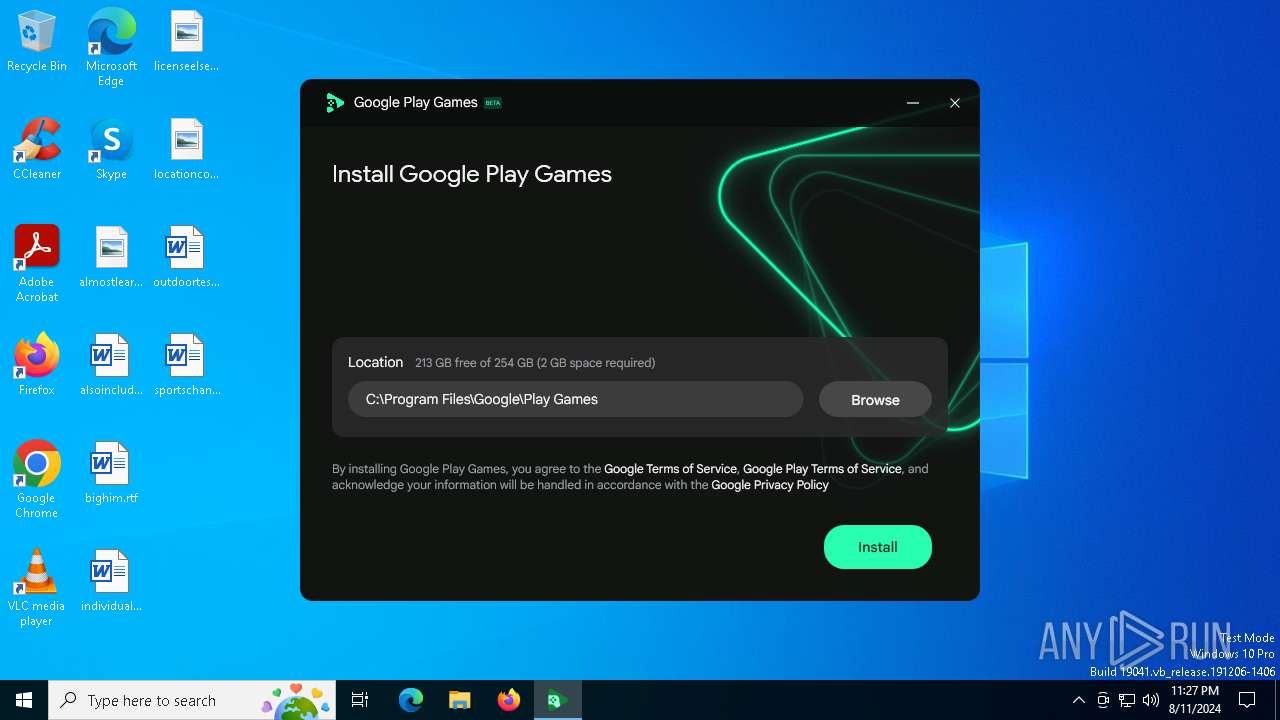Select the Firefox desktop shortcut

[x=37, y=366]
